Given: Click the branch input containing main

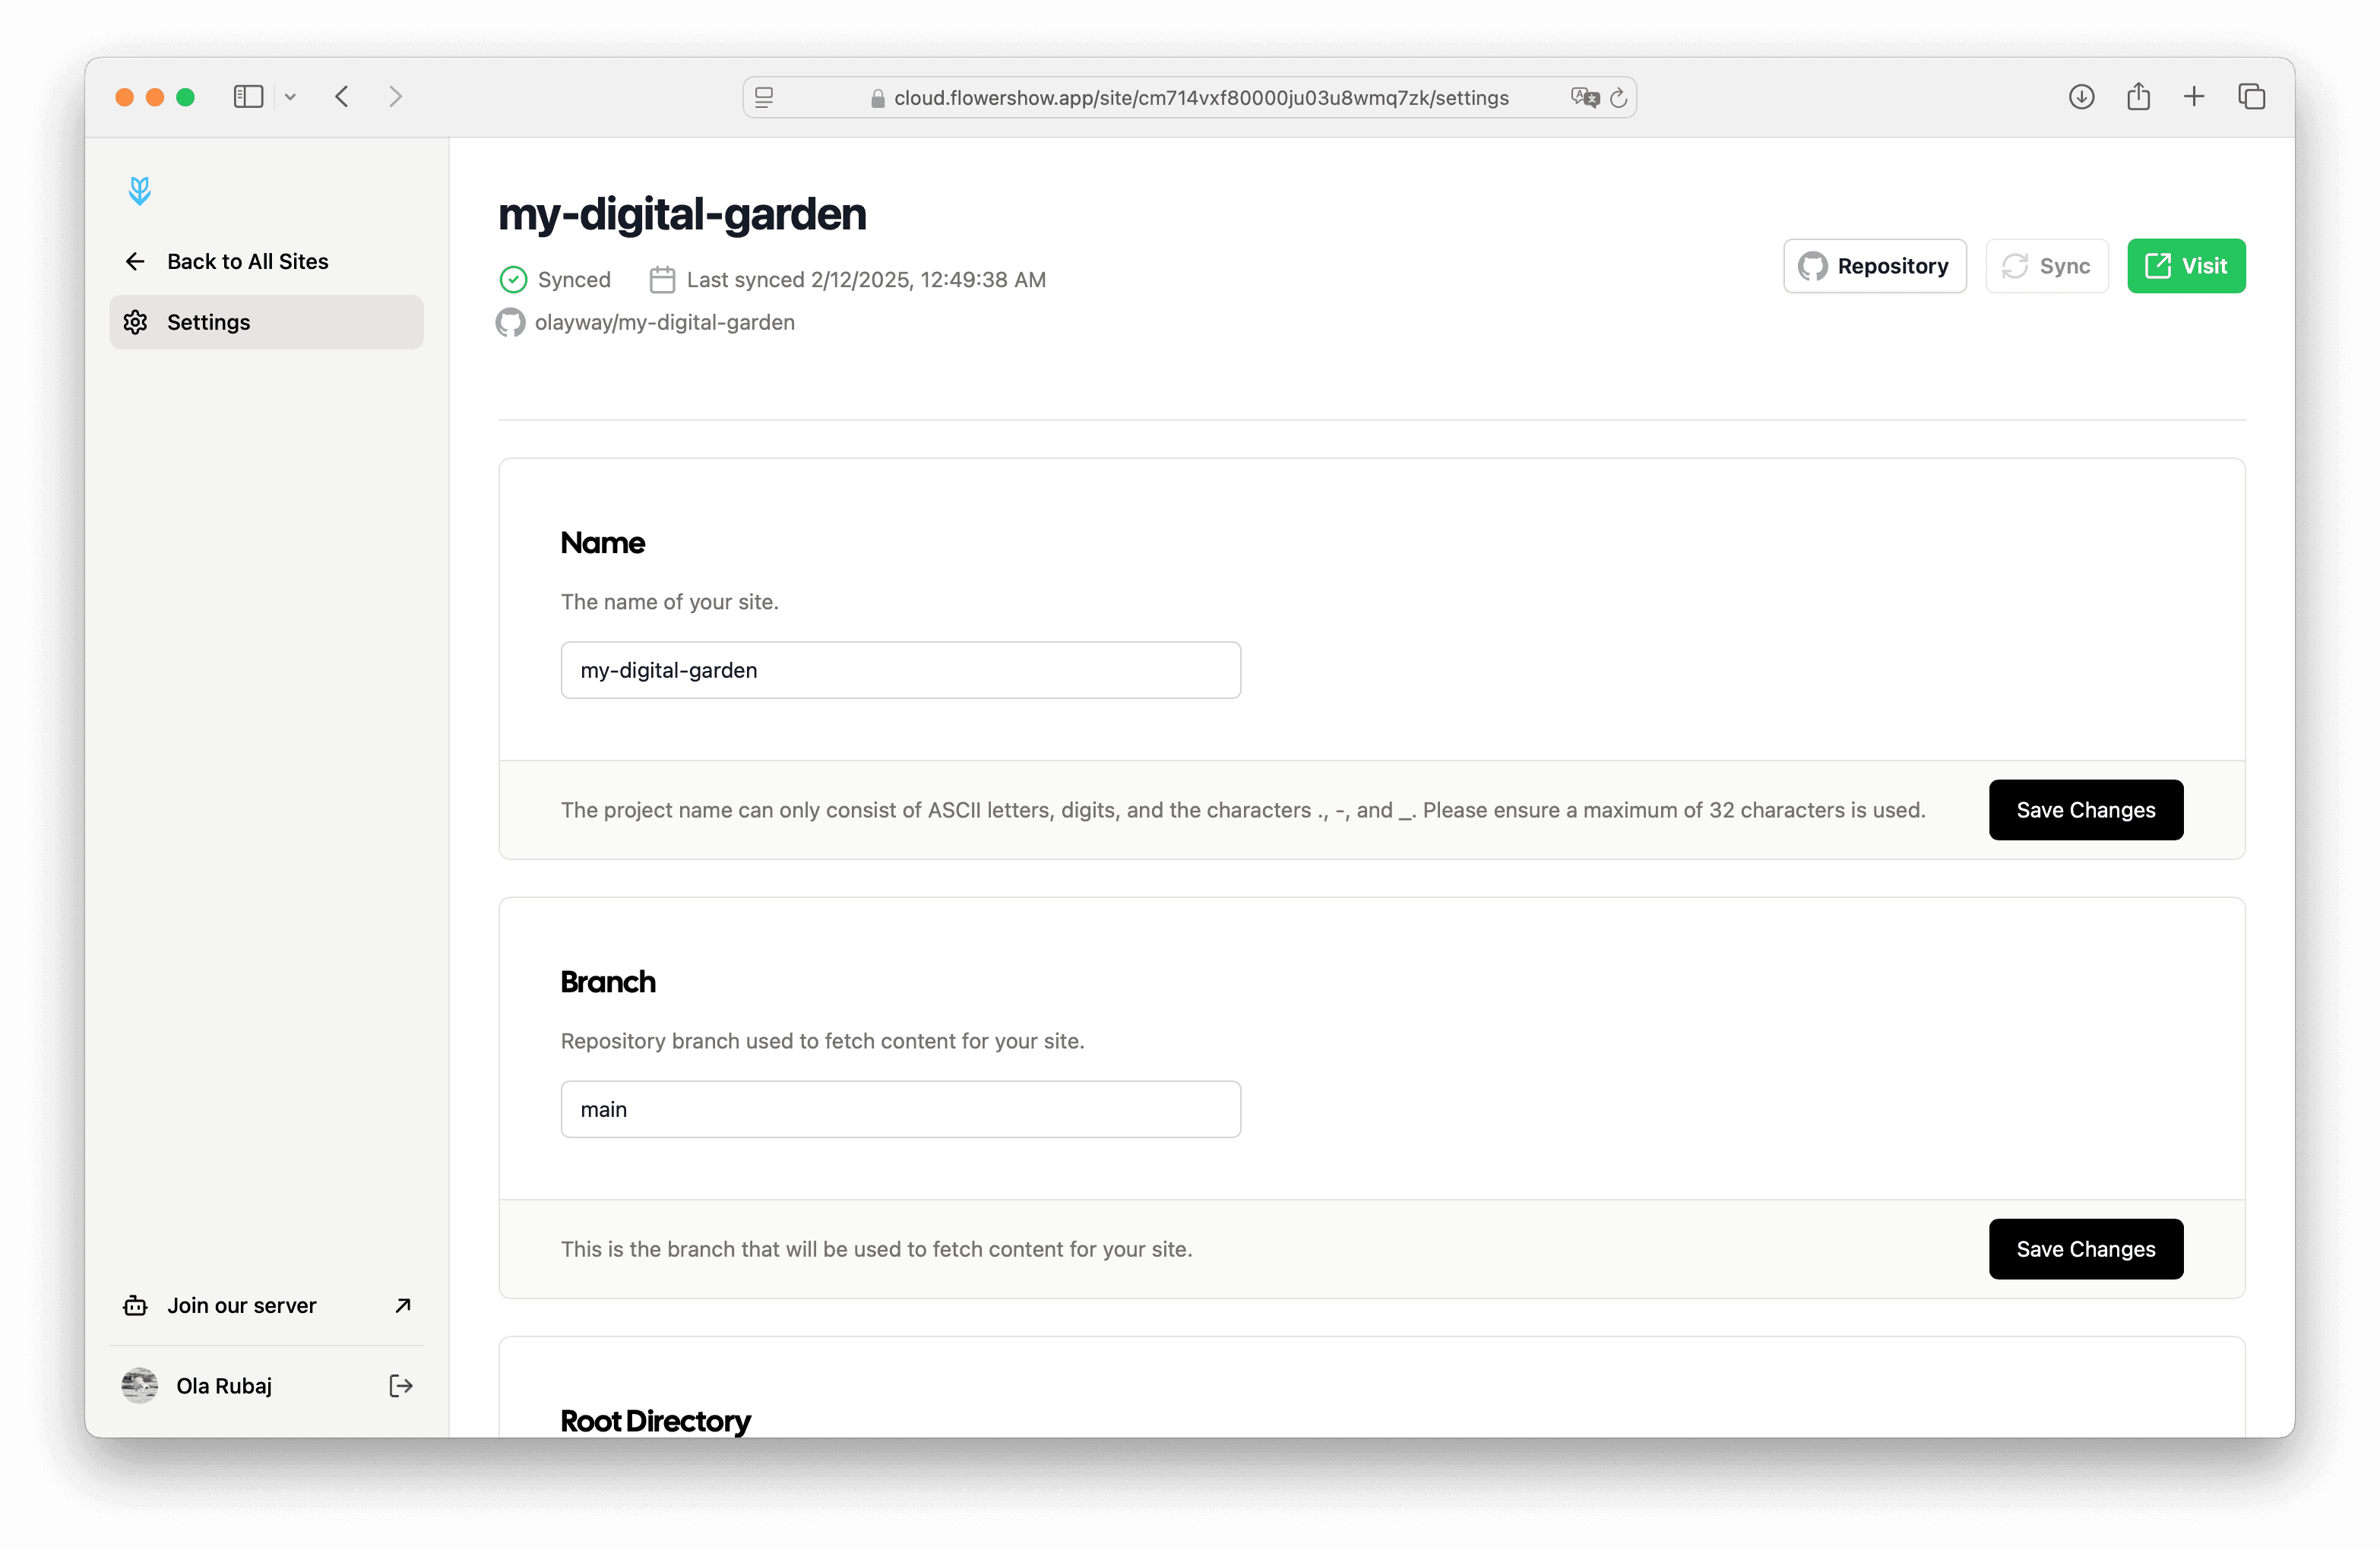Looking at the screenshot, I should tap(901, 1109).
